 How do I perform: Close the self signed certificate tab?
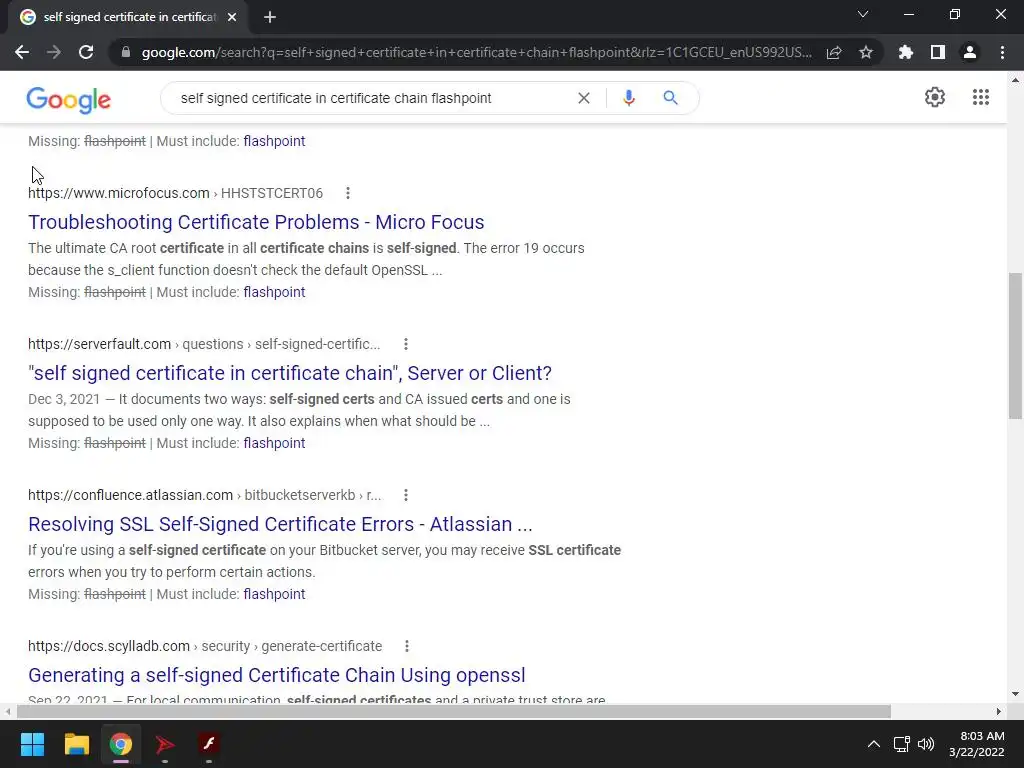click(x=232, y=17)
